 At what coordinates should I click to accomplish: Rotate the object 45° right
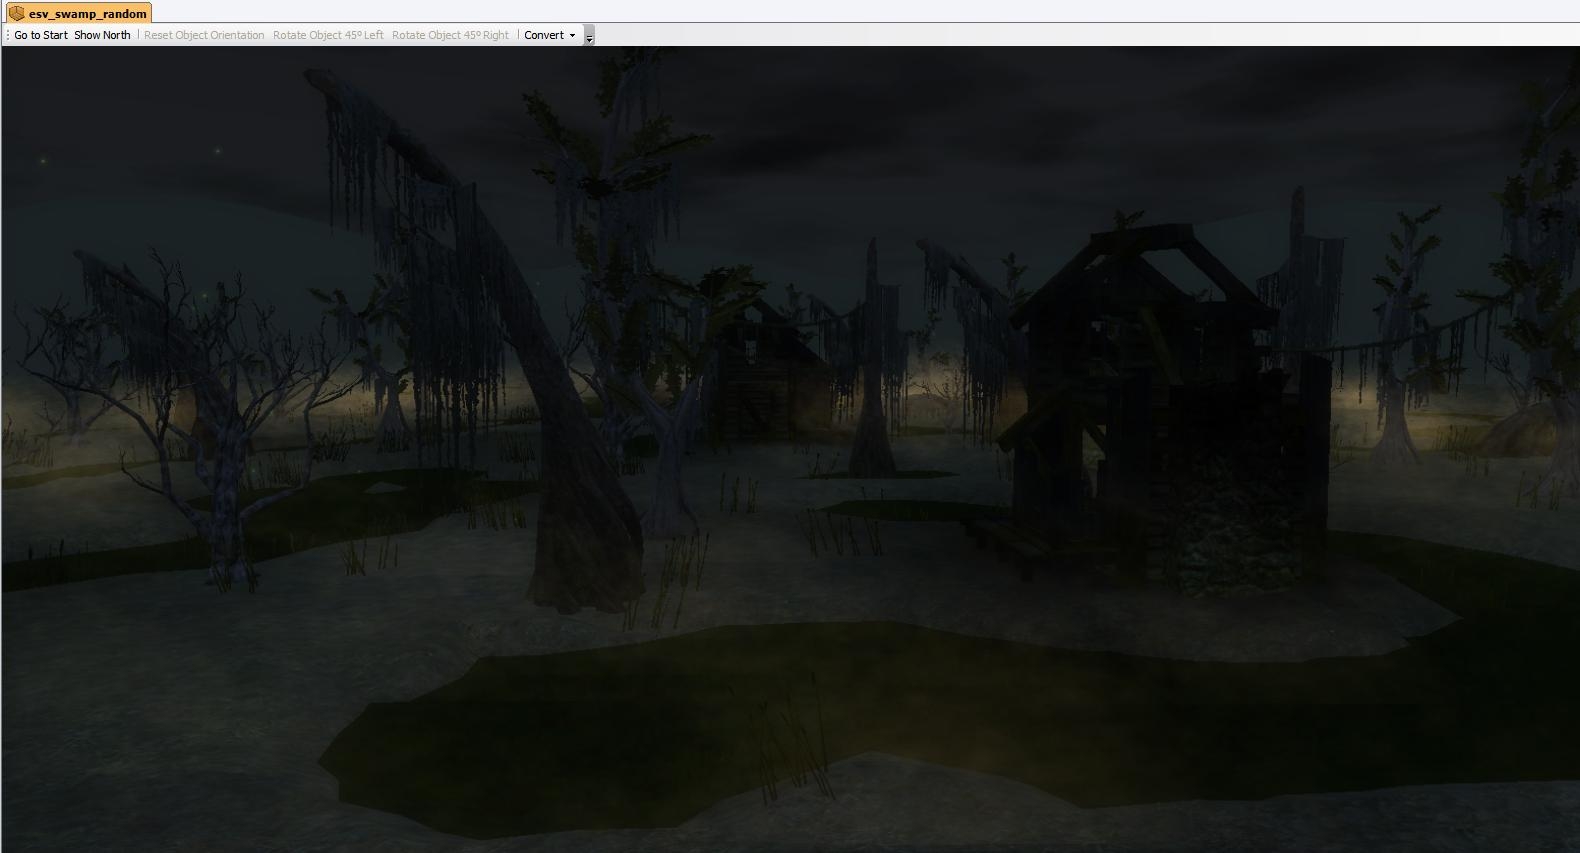coord(450,35)
